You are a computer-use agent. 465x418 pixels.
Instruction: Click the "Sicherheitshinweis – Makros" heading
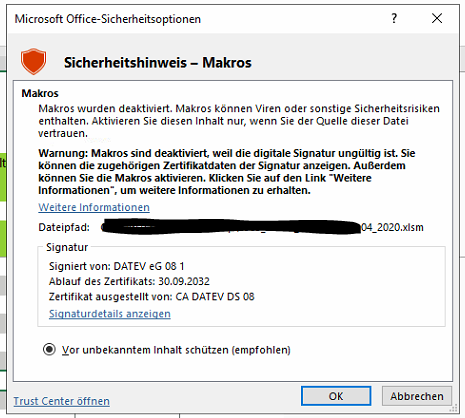click(x=158, y=63)
